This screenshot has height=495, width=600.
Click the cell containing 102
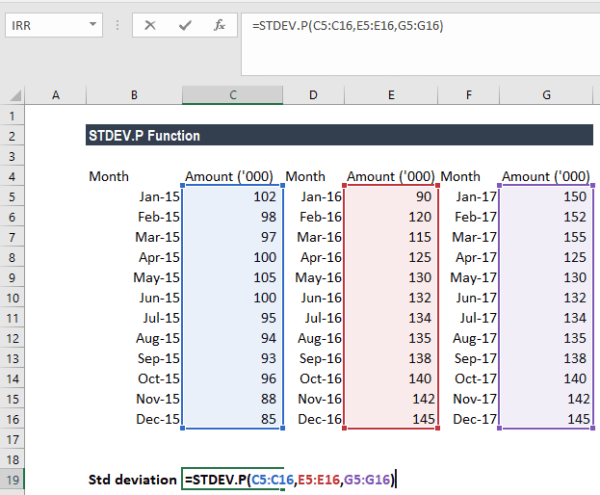[233, 197]
